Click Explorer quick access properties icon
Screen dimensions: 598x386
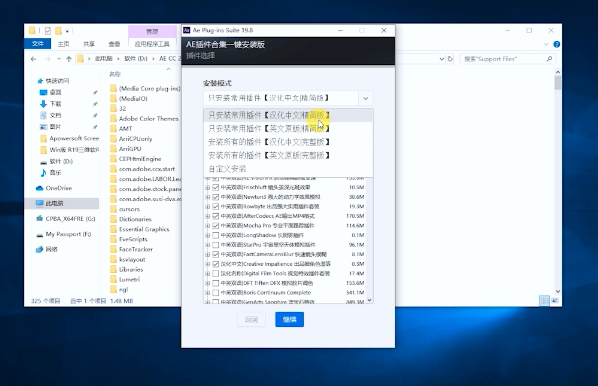(48, 31)
